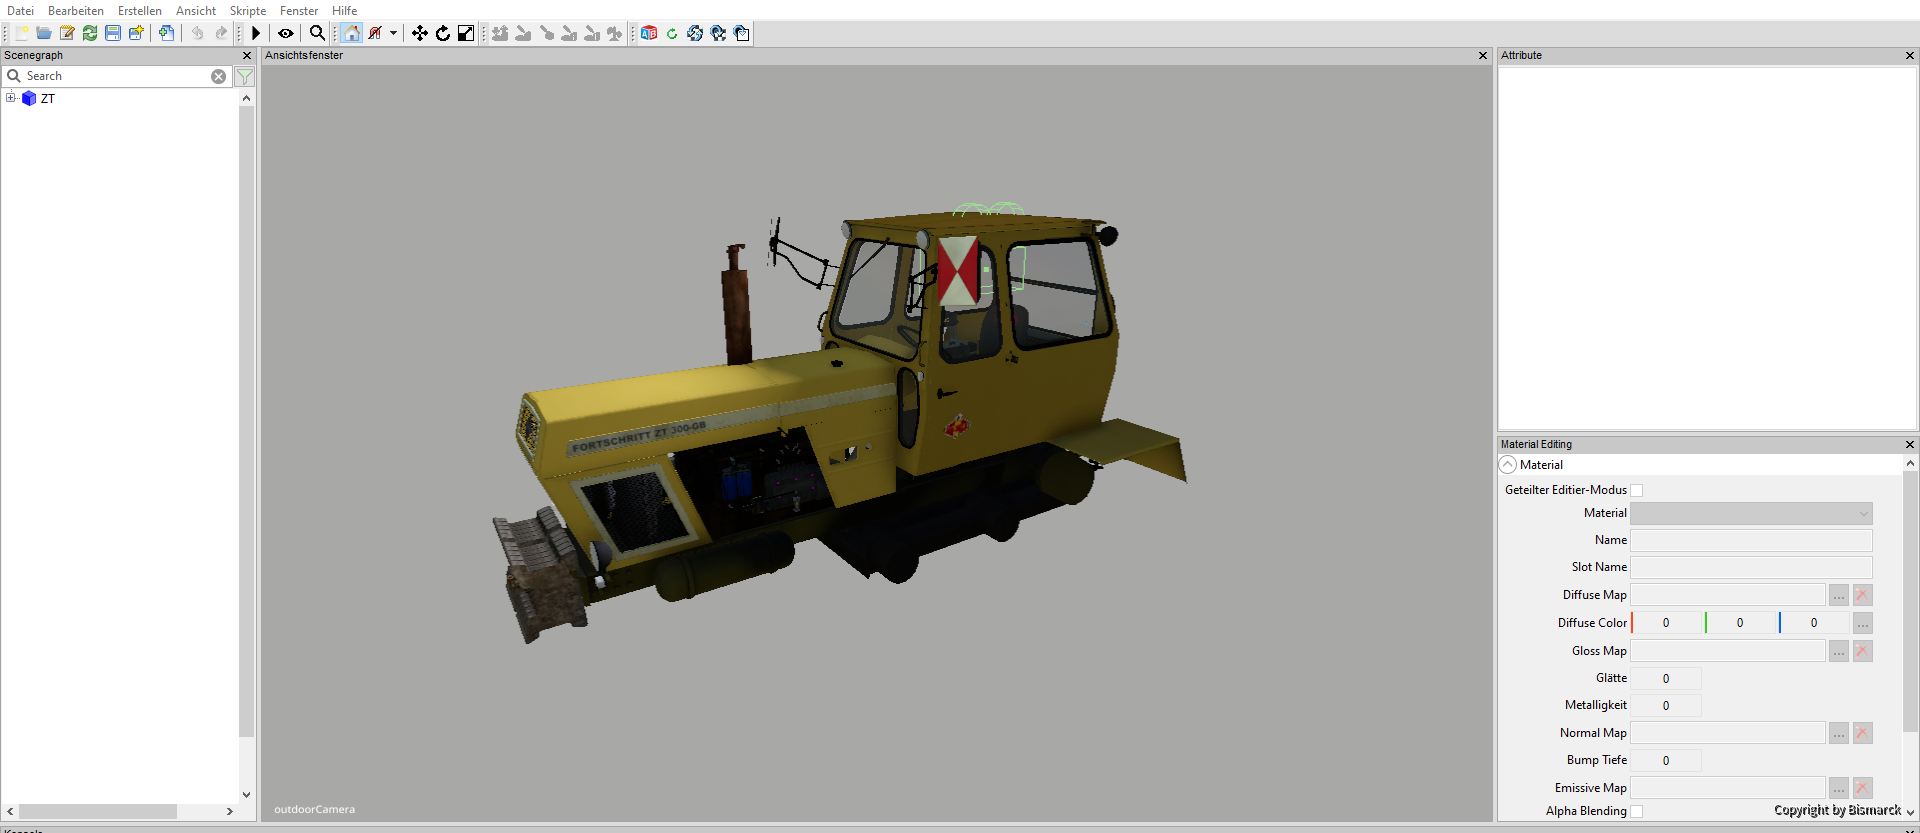Click the import (blue plus document) icon
1920x833 pixels.
click(167, 33)
